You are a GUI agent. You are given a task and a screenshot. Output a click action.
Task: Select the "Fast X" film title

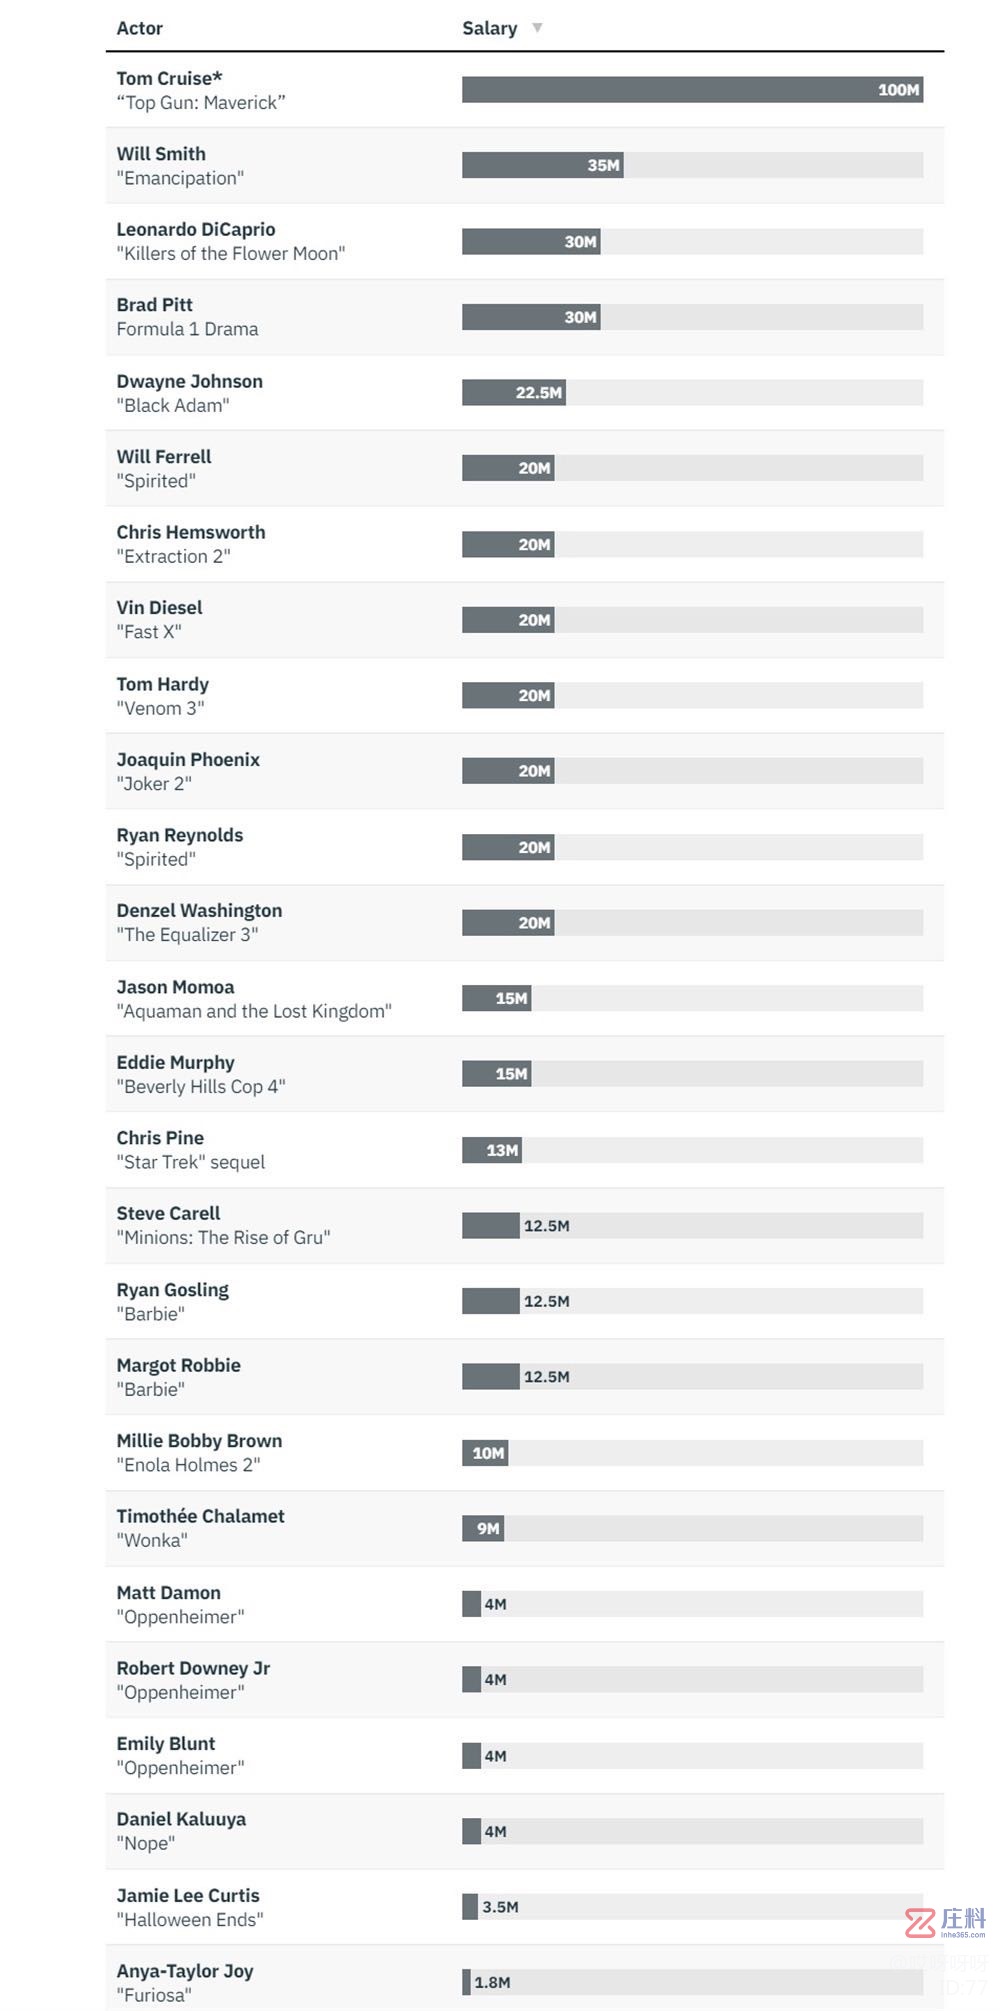point(149,632)
